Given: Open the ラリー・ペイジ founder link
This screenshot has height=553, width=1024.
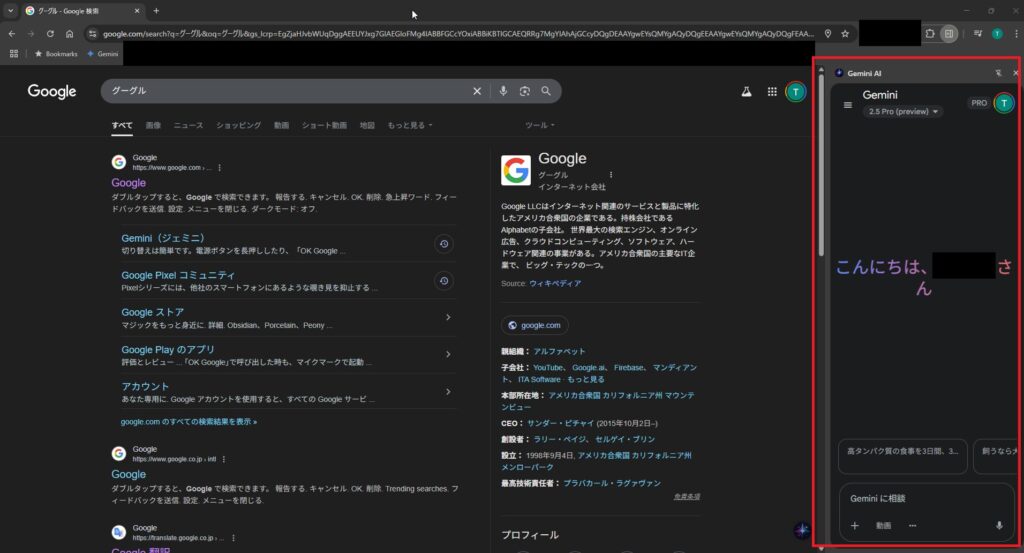Looking at the screenshot, I should point(560,439).
